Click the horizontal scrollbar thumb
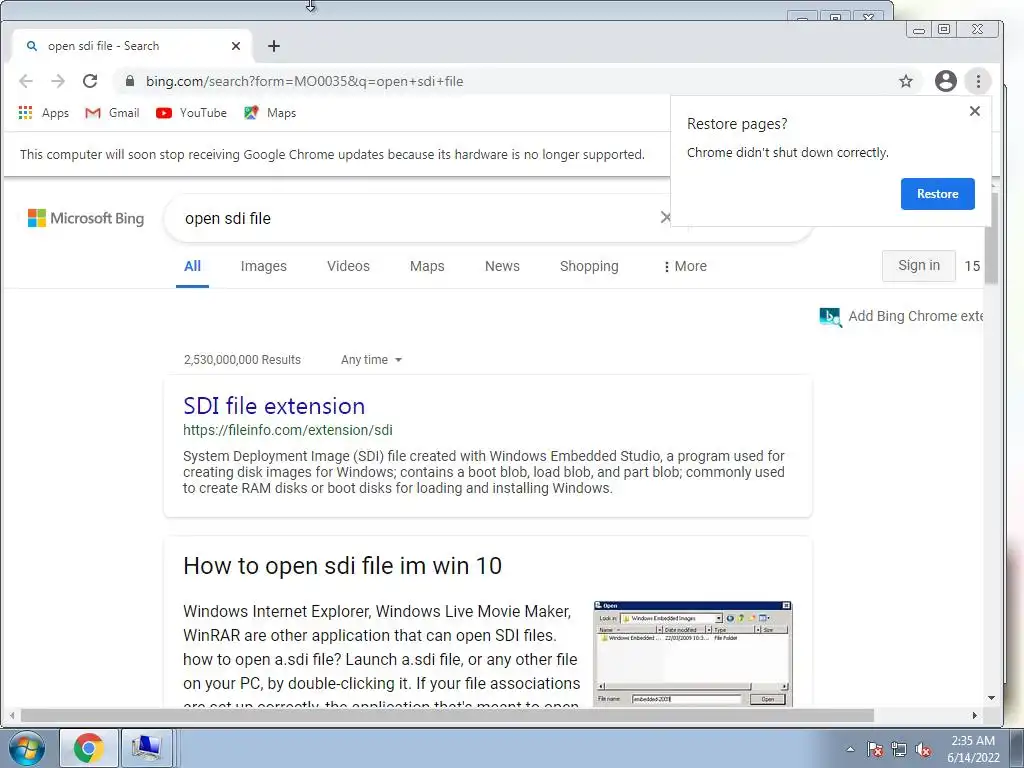Screen dimensions: 1024x768 (x=447, y=716)
